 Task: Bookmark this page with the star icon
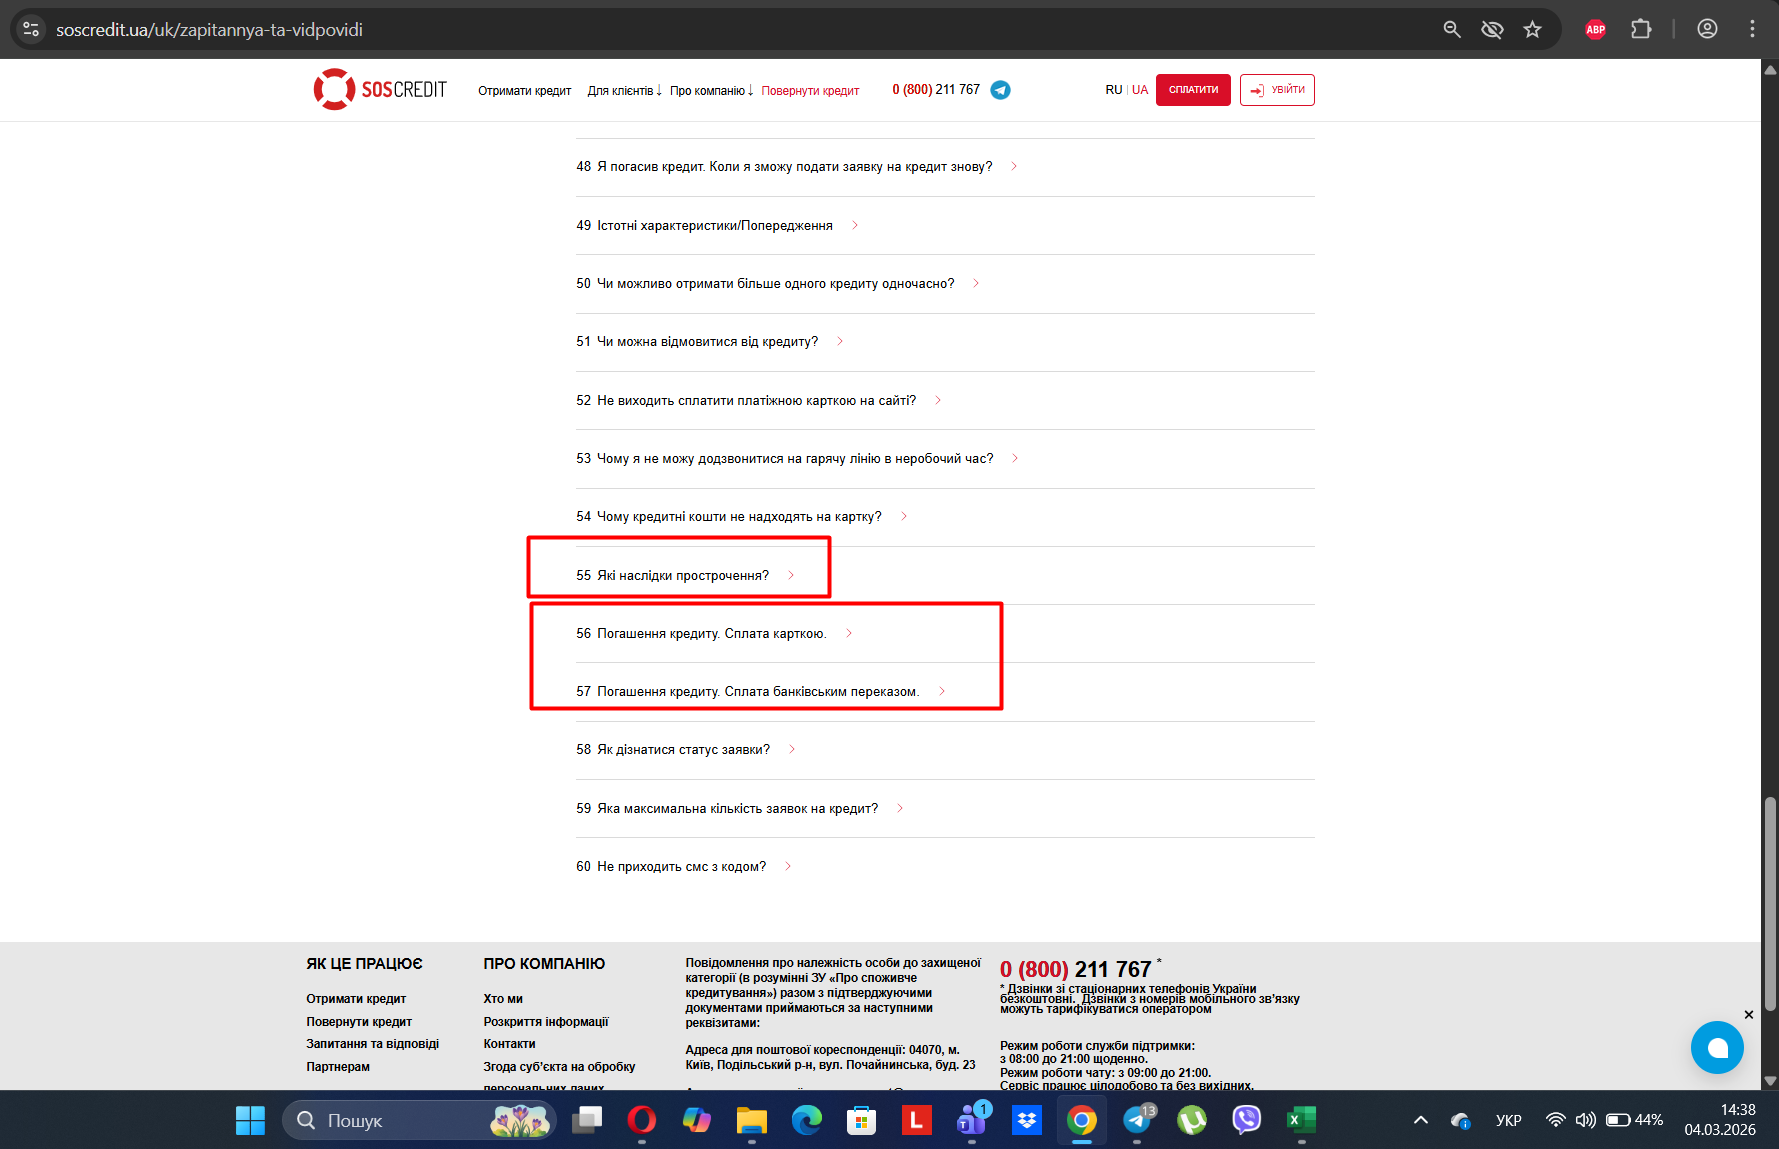click(x=1532, y=30)
